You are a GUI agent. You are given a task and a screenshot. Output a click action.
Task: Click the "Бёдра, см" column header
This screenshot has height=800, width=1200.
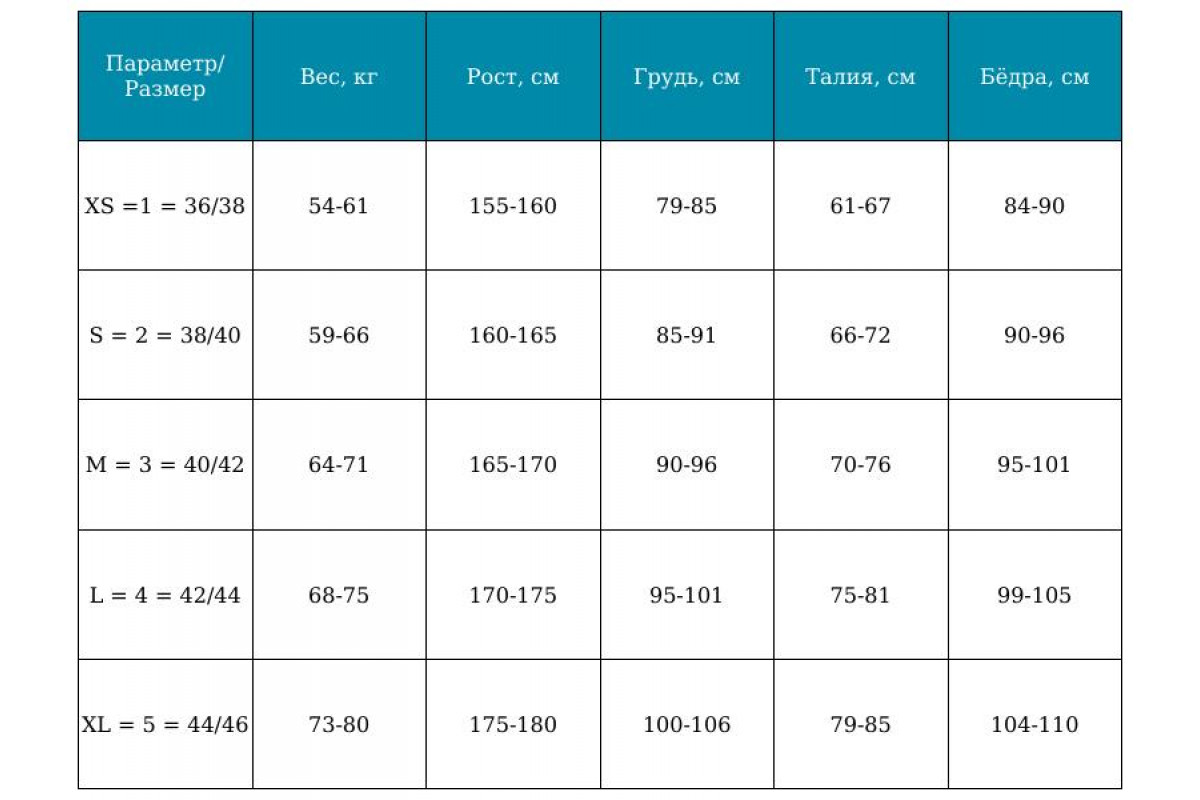coord(1035,77)
